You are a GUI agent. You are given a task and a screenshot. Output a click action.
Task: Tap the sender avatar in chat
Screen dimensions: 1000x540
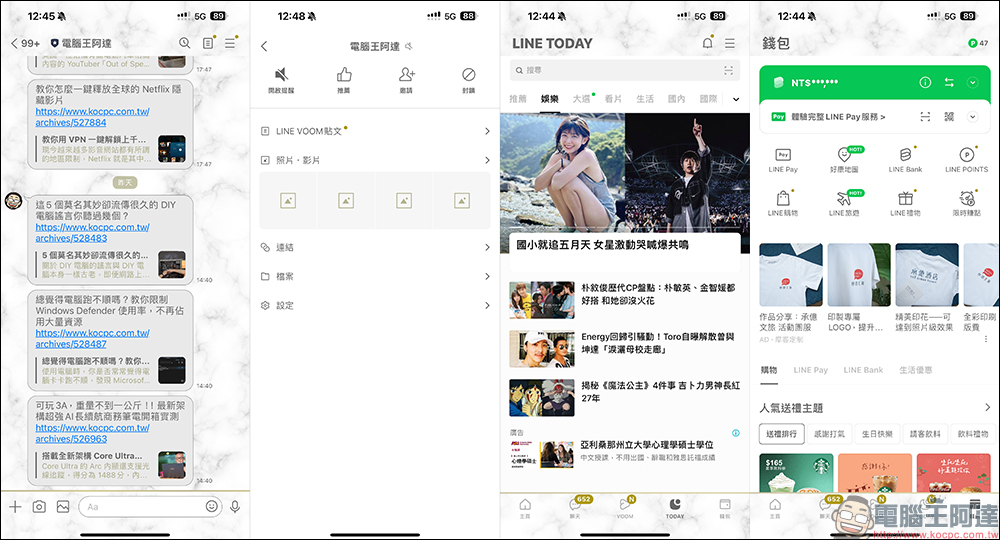(13, 201)
